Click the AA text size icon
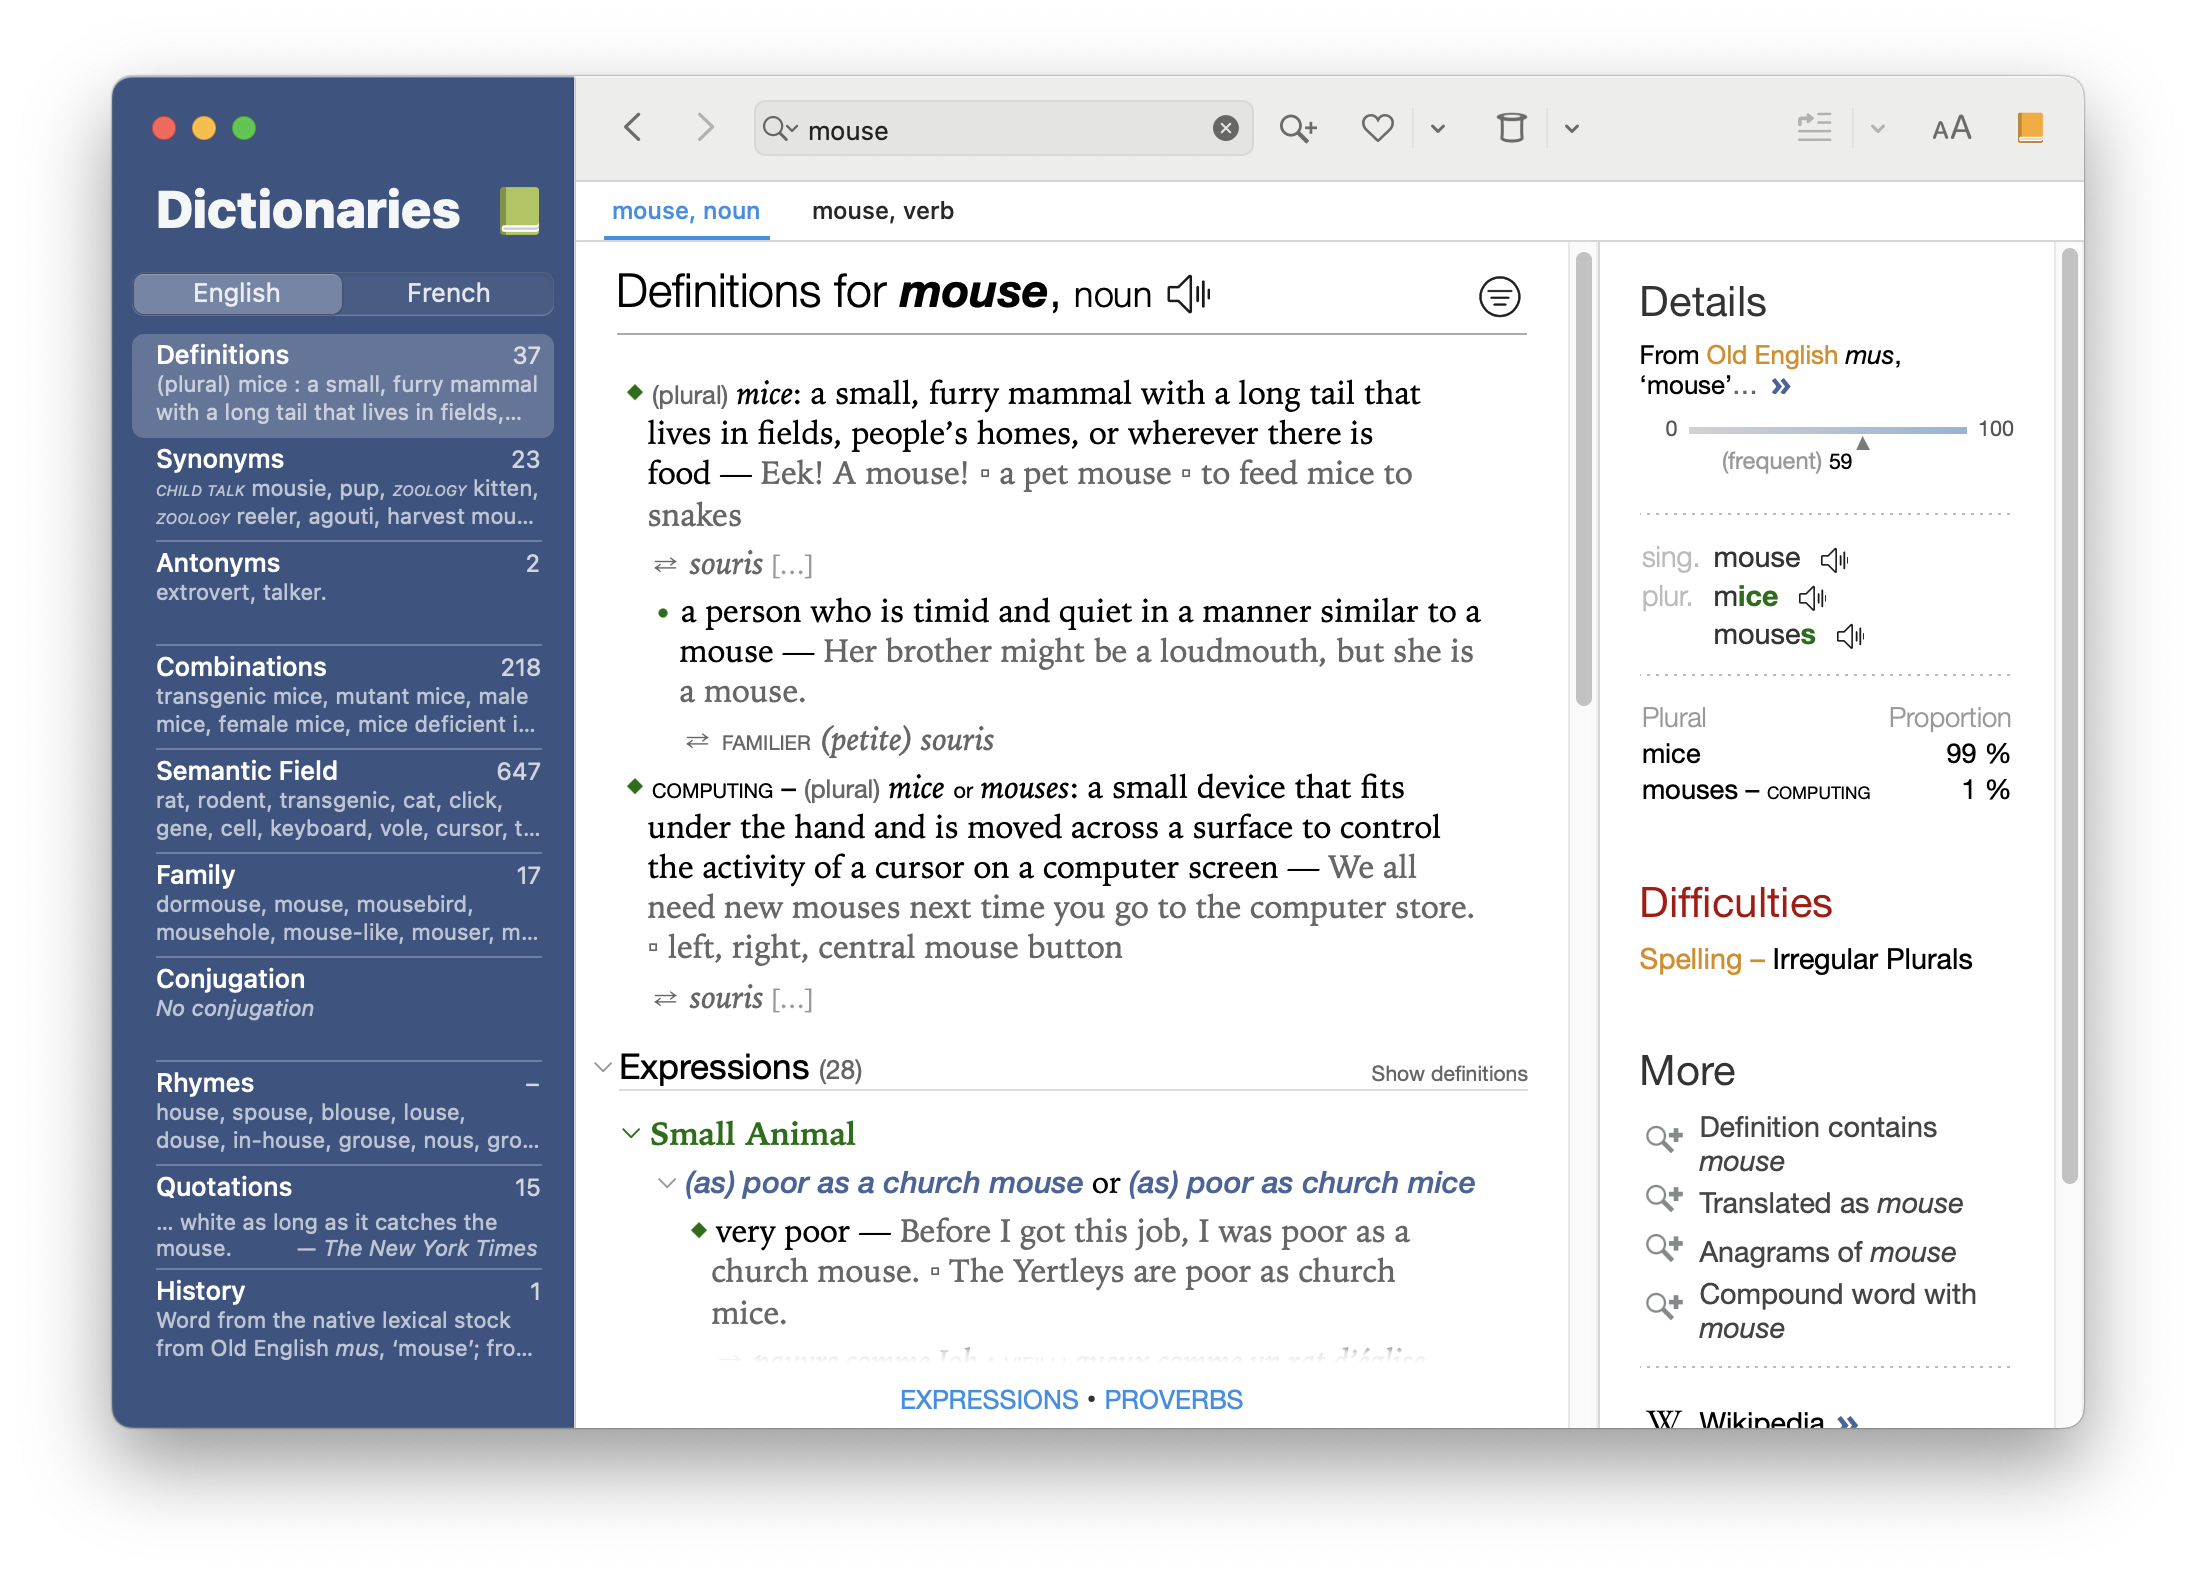The image size is (2196, 1576). coord(1951,128)
